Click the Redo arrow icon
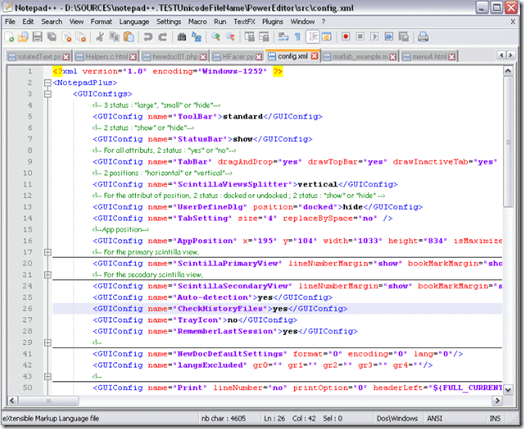 coord(163,37)
